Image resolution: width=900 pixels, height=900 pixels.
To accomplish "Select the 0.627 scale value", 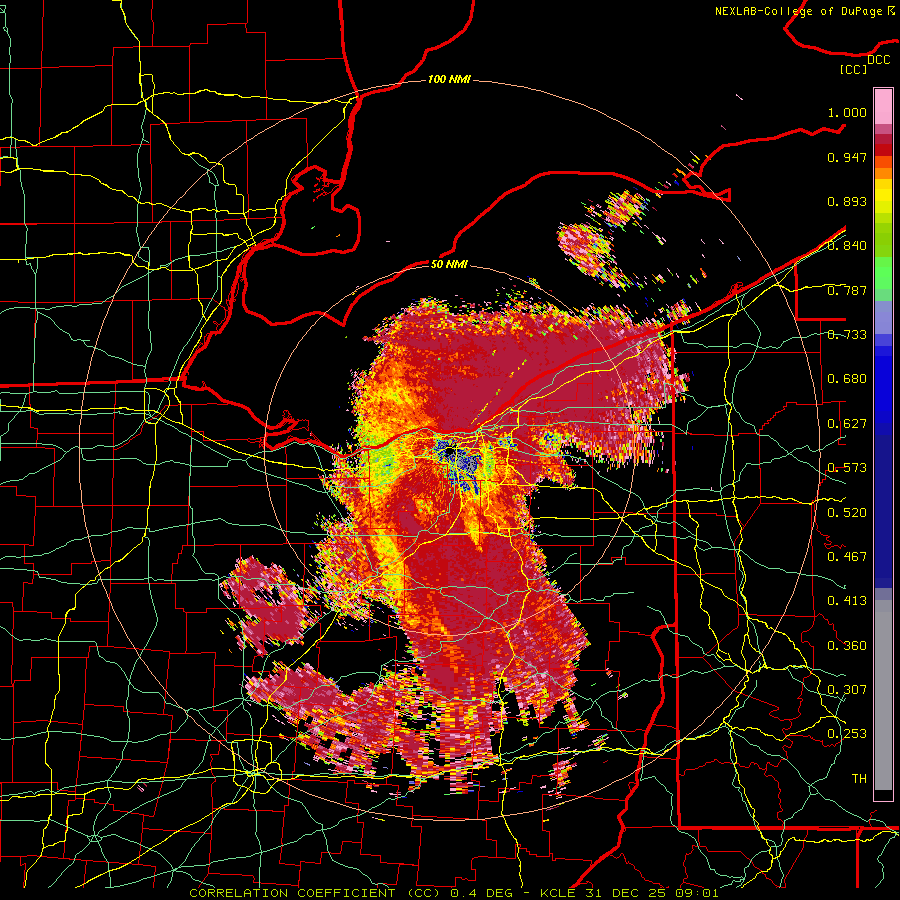I will tap(847, 424).
